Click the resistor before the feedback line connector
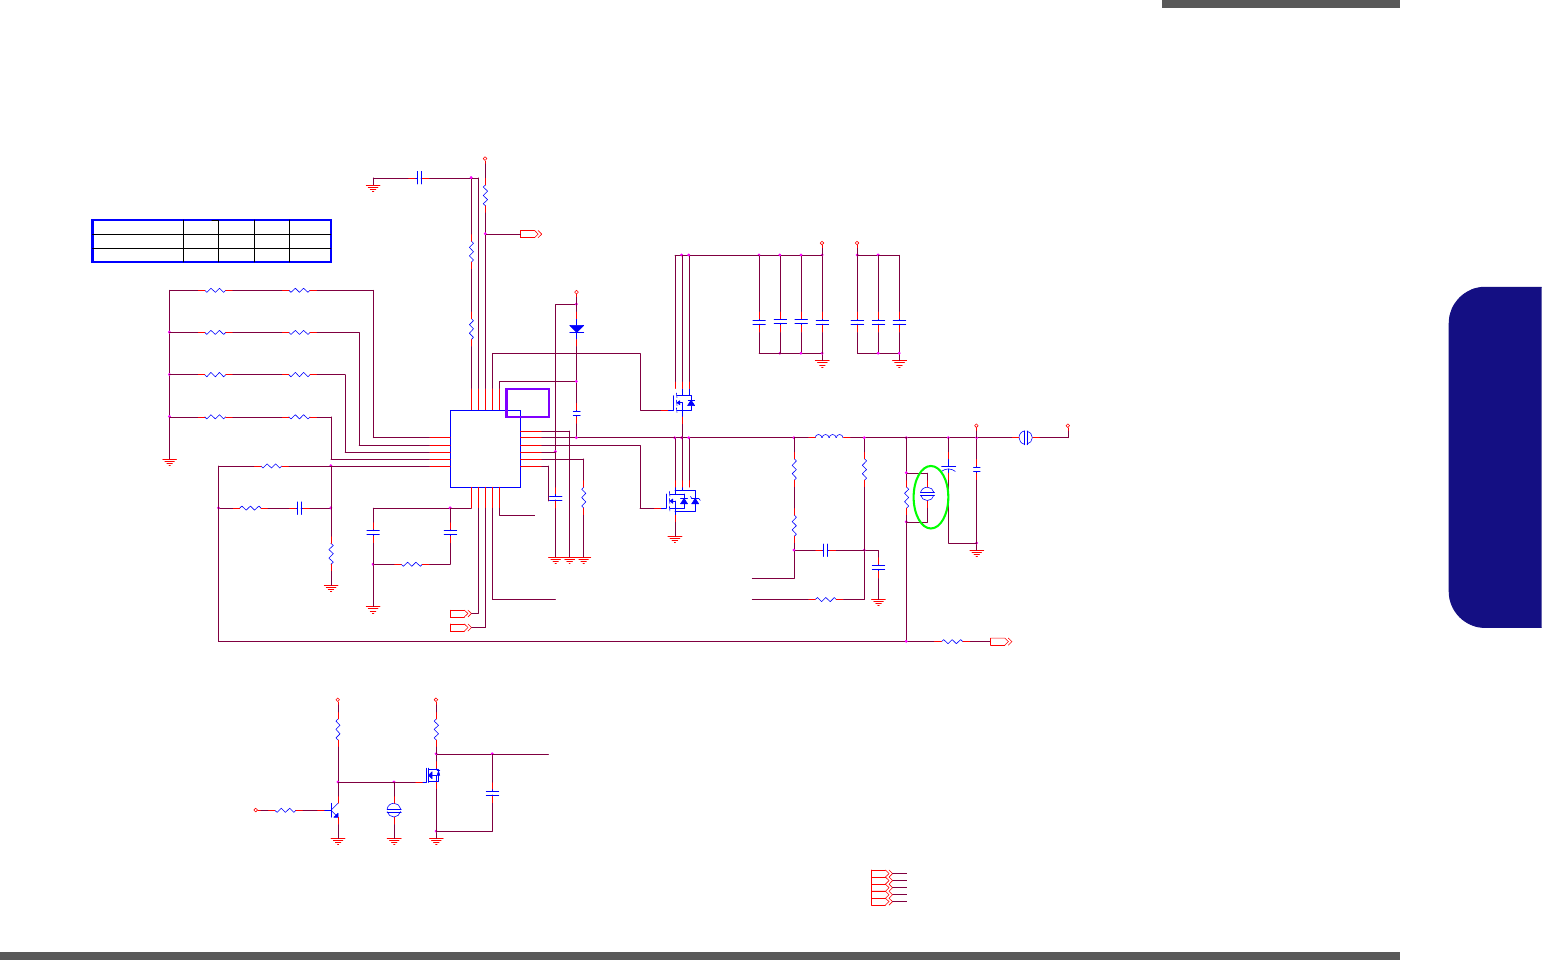This screenshot has height=960, width=1542. [952, 641]
